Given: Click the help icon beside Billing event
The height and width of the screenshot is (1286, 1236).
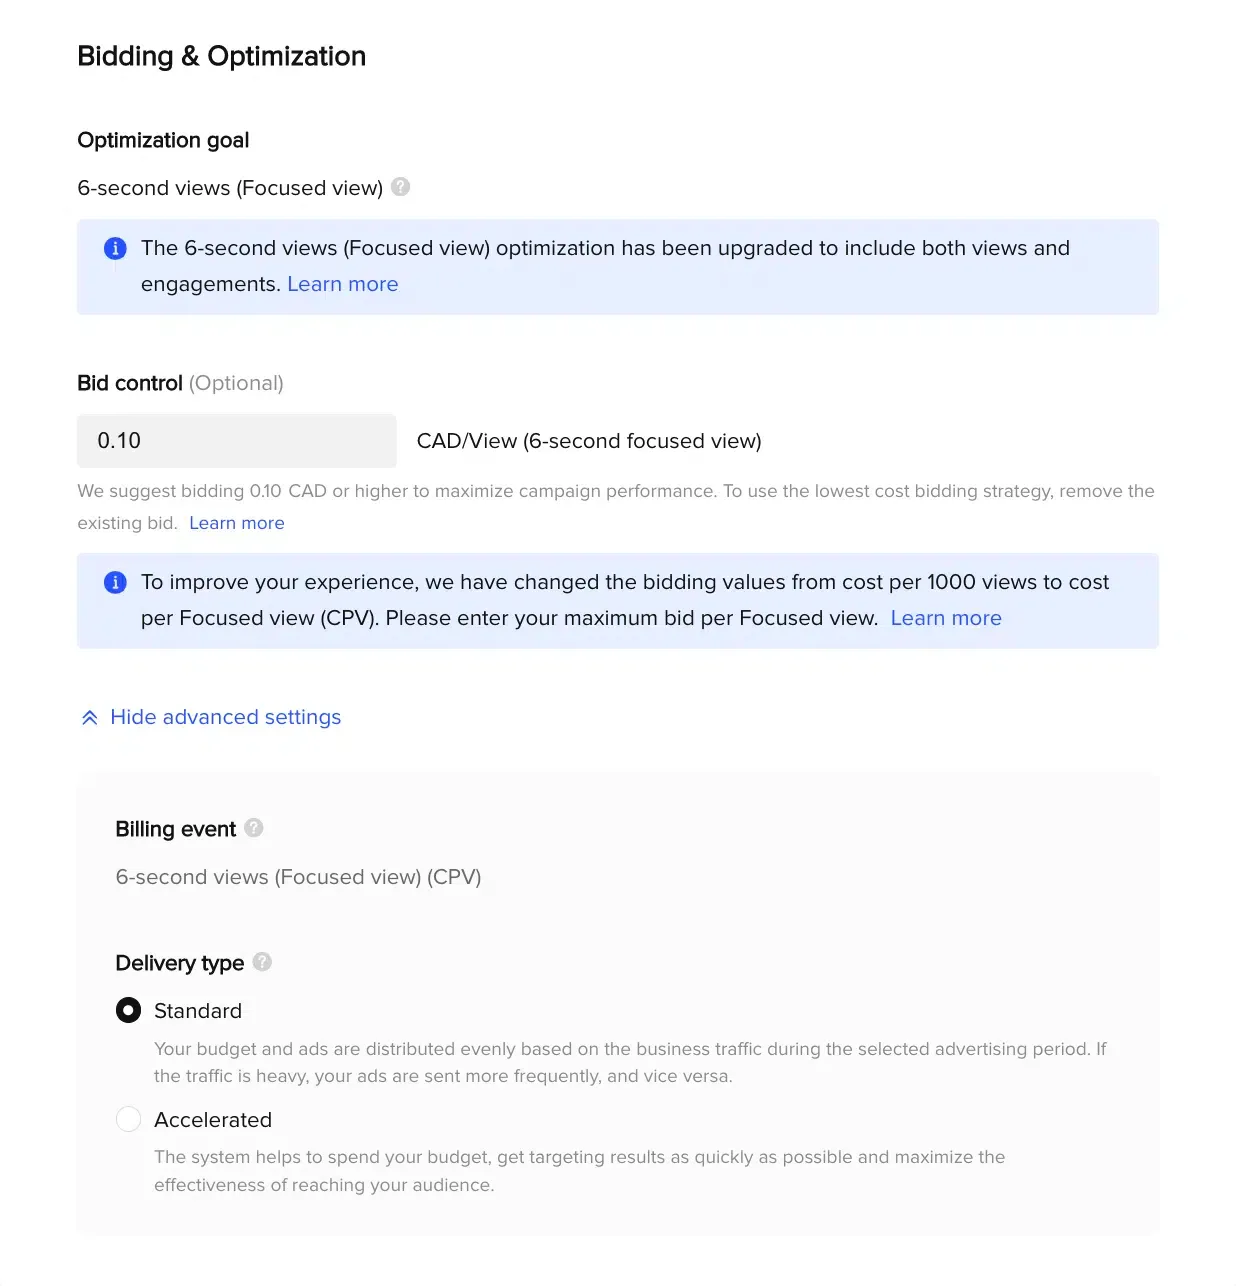Looking at the screenshot, I should pyautogui.click(x=253, y=828).
